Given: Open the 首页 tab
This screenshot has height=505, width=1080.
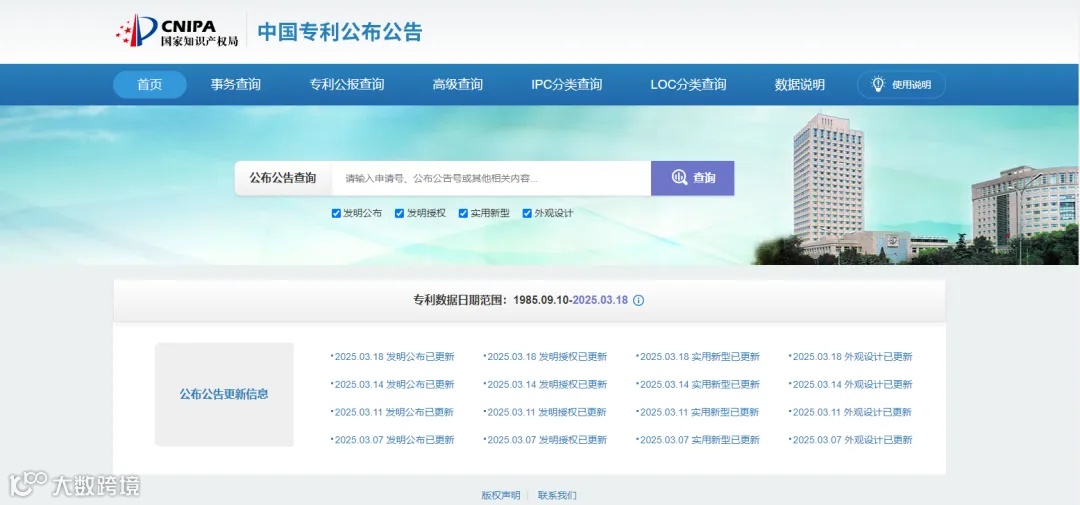Looking at the screenshot, I should [149, 85].
